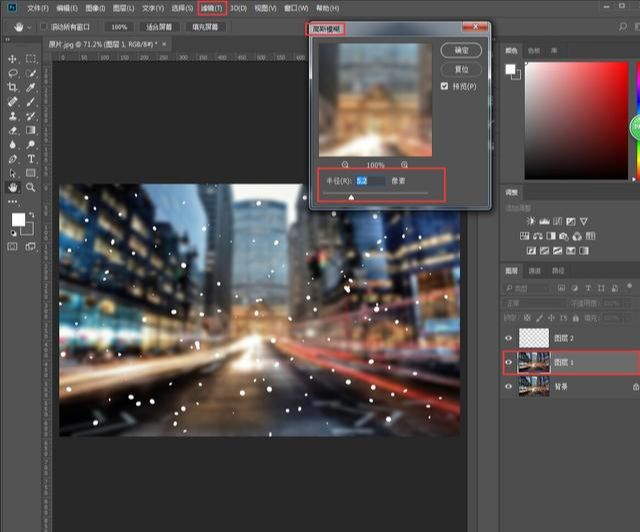640x532 pixels.
Task: Open the layer filter kind dropdown
Action: pos(526,288)
